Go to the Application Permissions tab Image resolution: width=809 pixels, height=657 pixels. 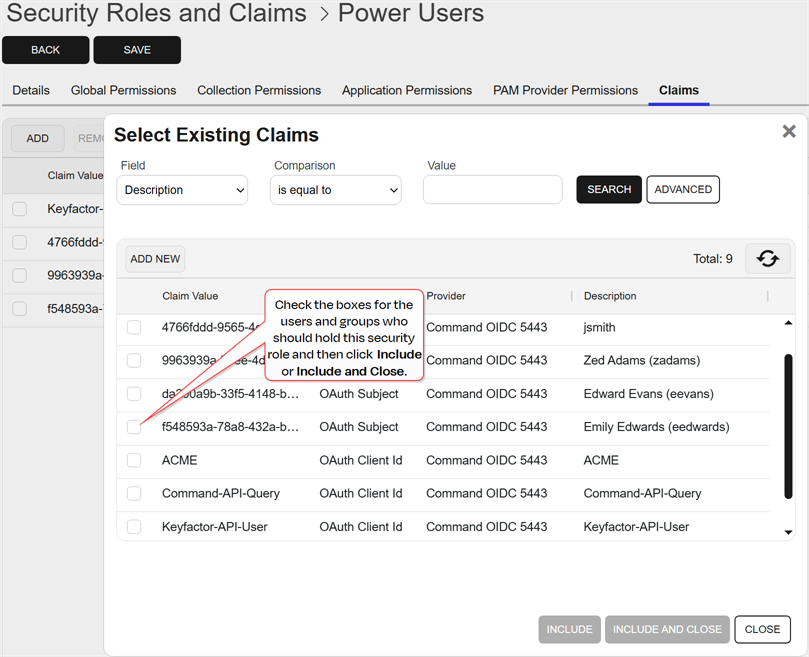point(406,90)
